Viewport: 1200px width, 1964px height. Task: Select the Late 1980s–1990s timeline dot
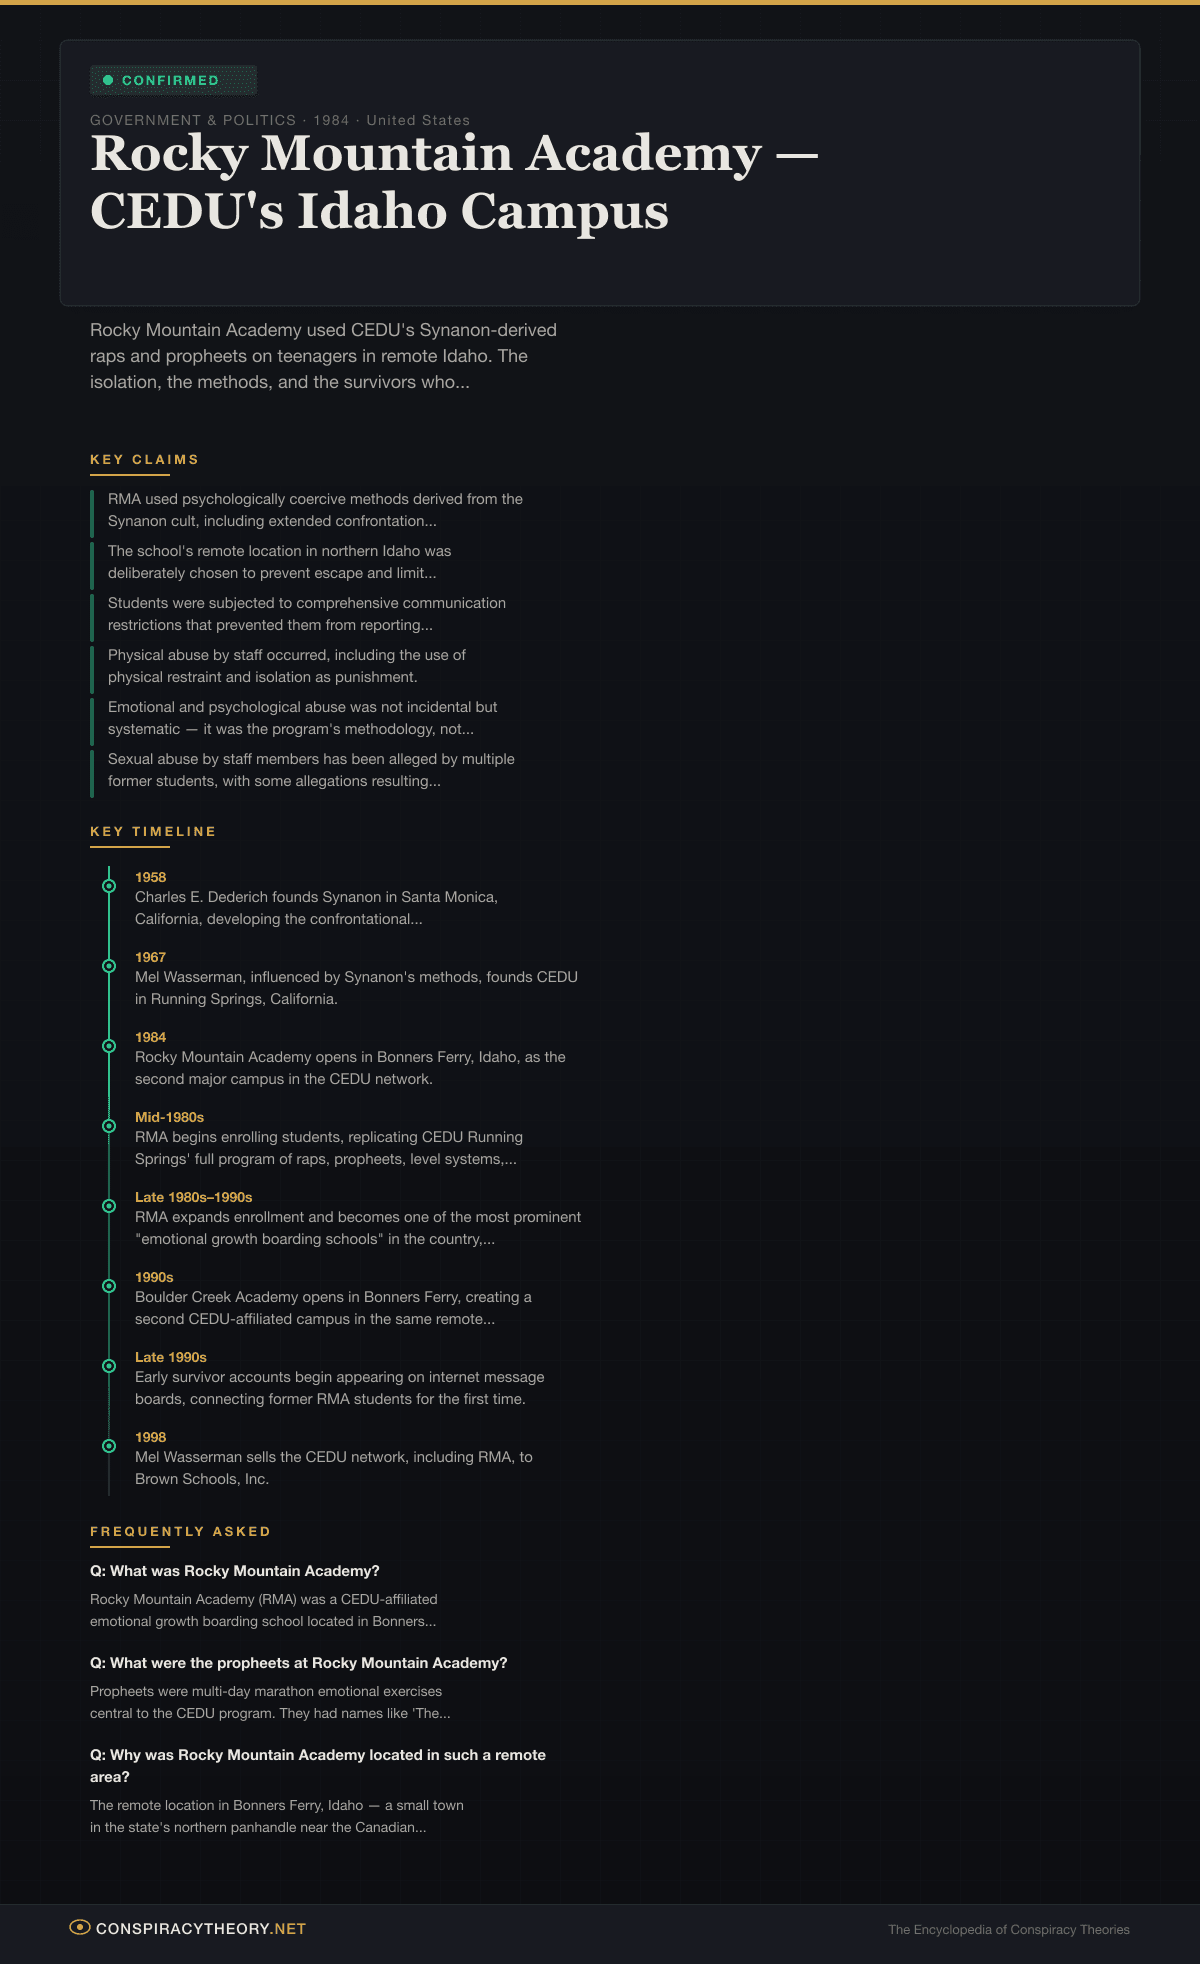[x=109, y=1206]
